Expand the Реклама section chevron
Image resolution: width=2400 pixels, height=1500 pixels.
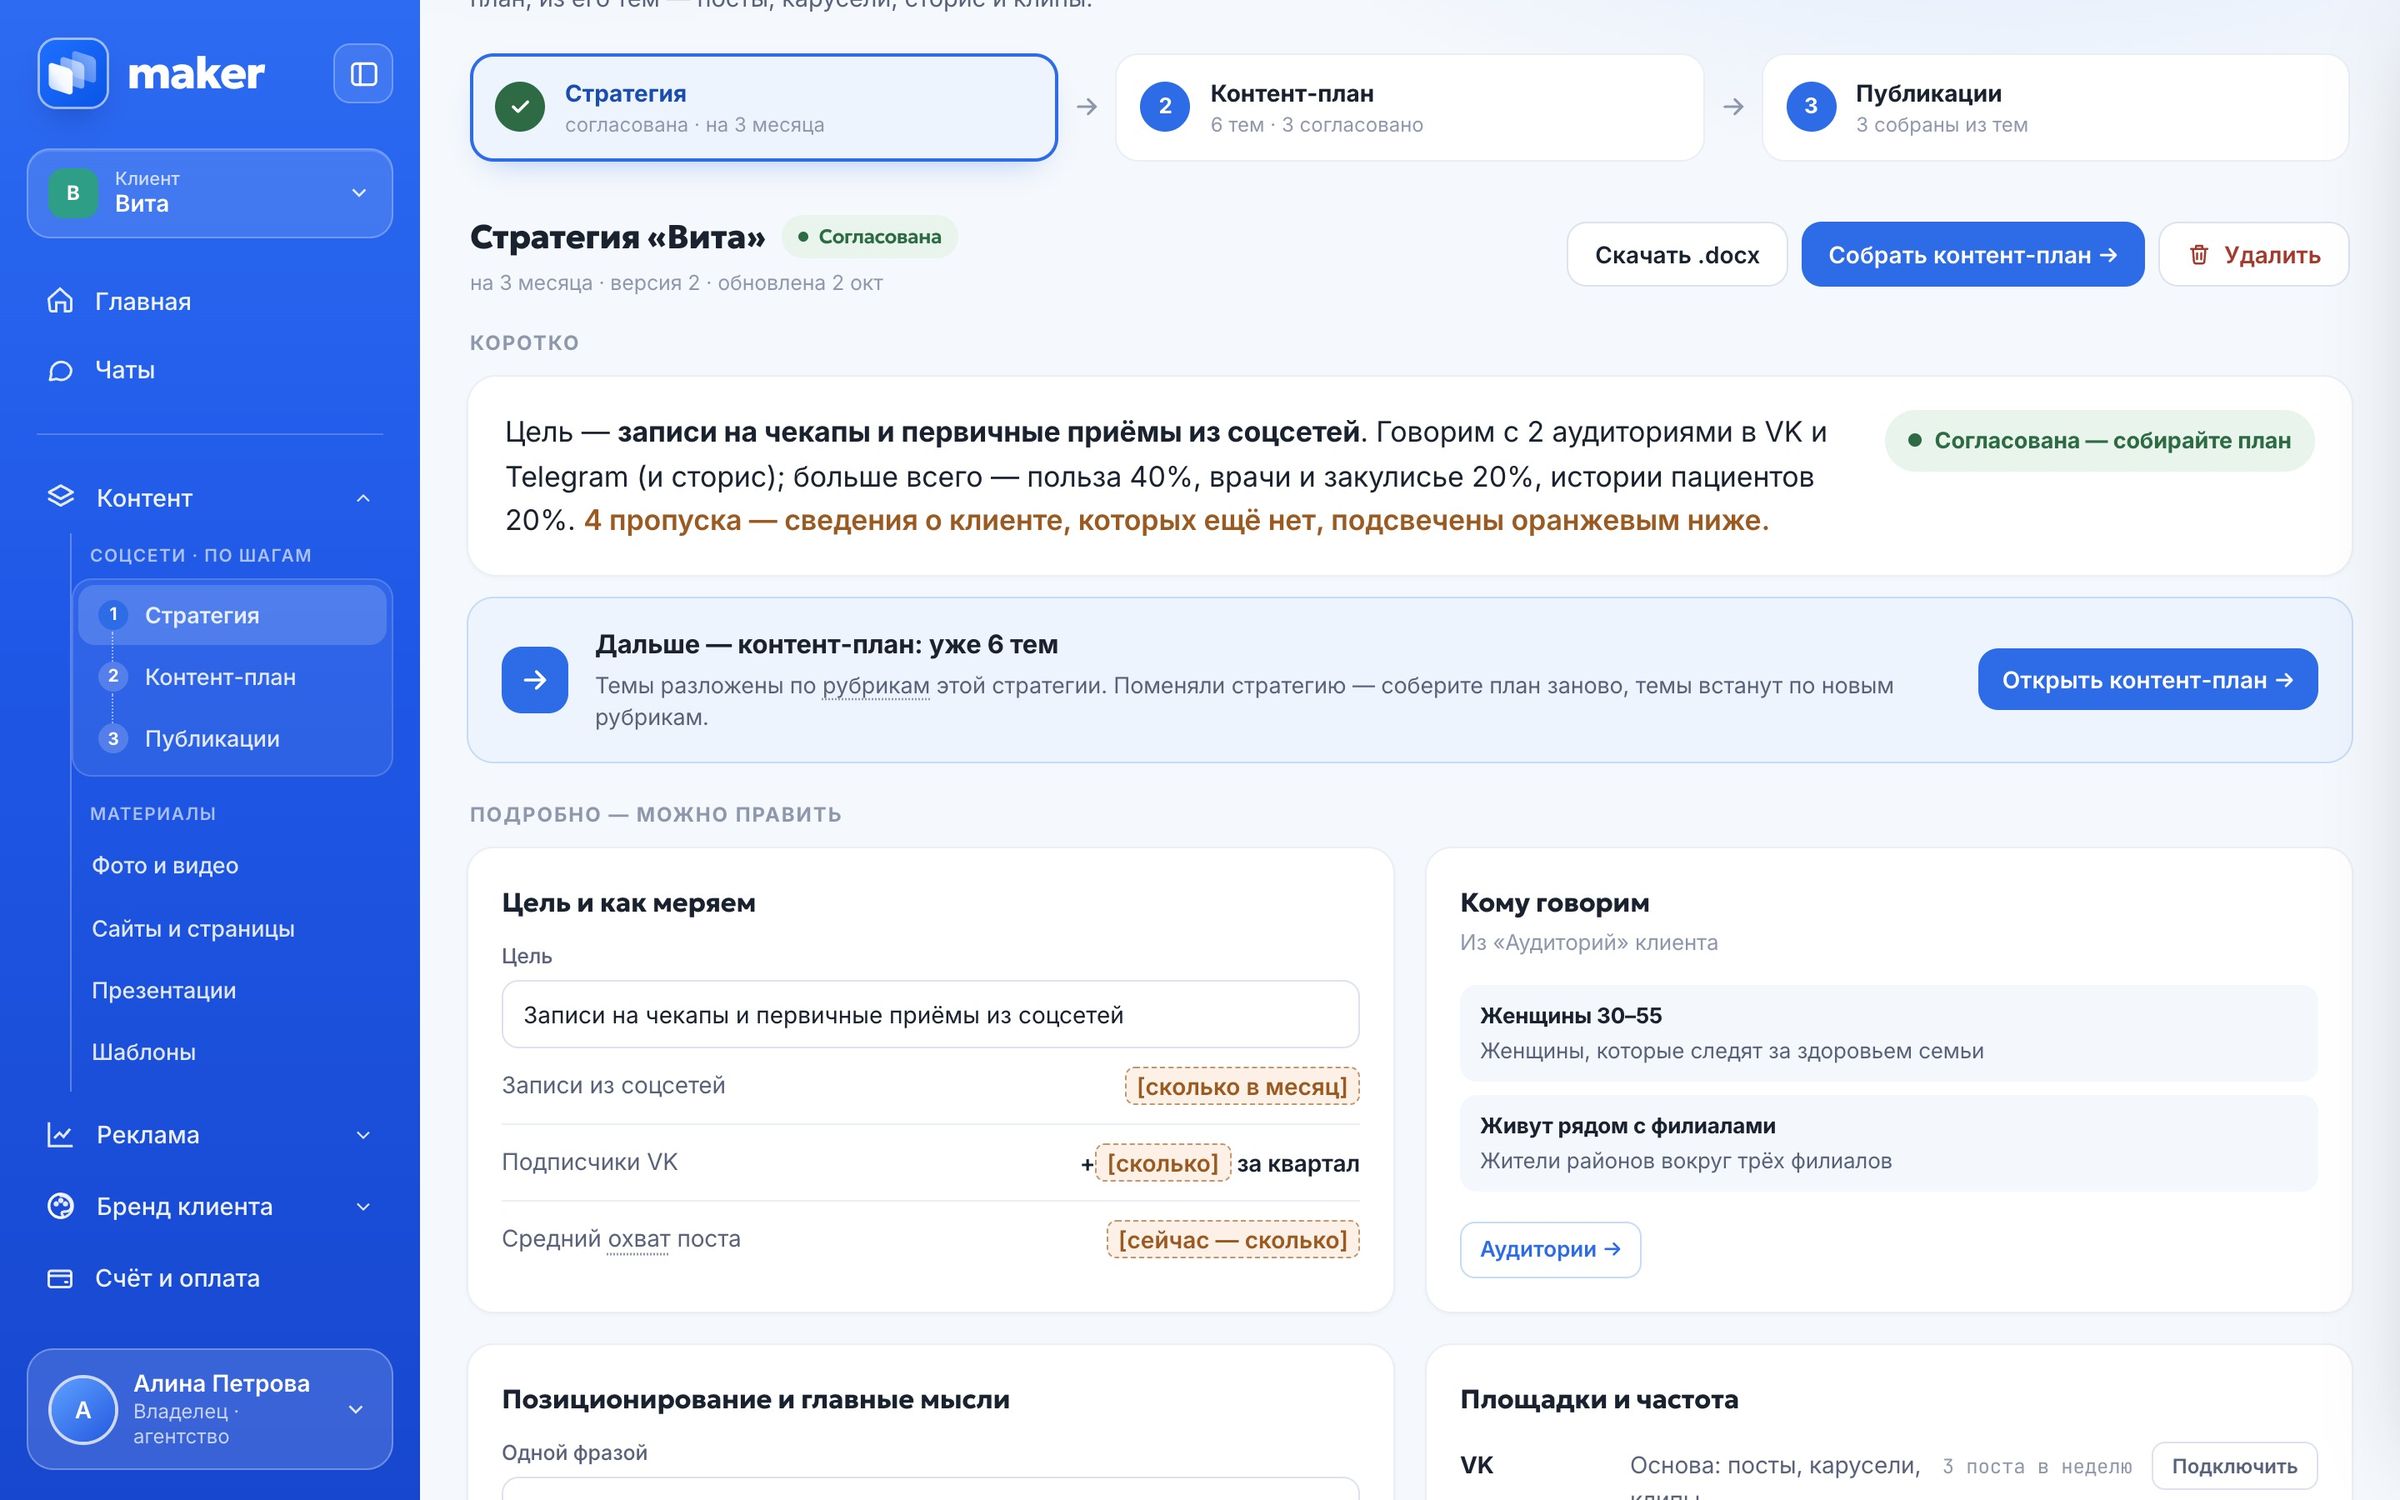point(363,1135)
